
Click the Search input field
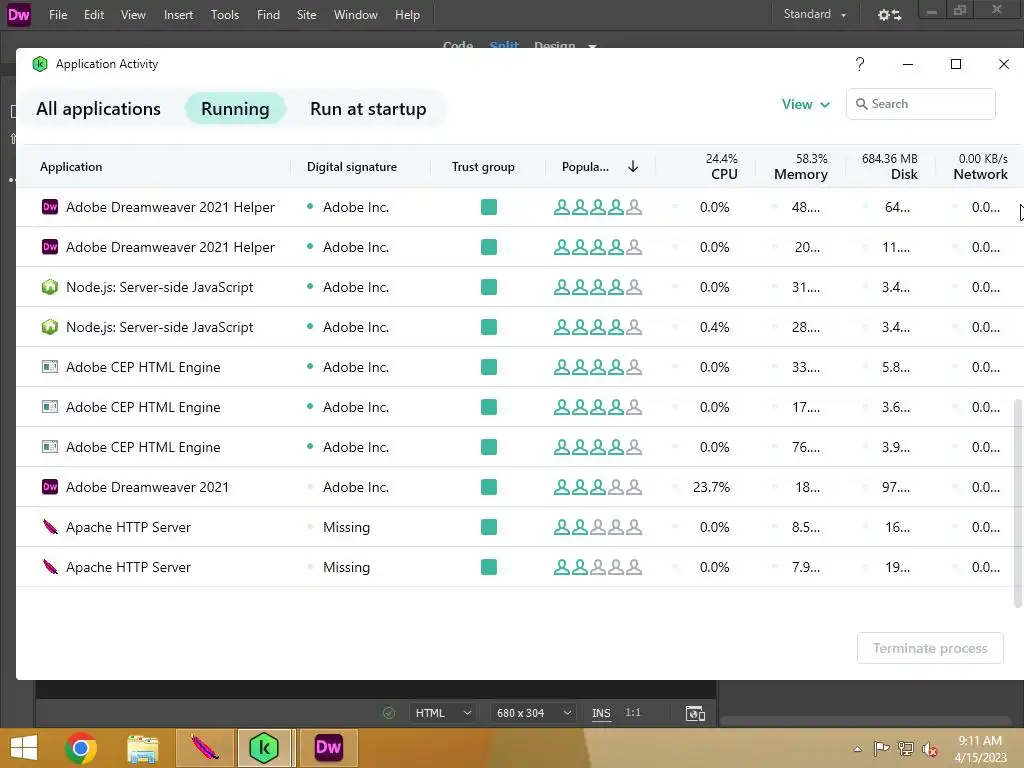(x=921, y=104)
